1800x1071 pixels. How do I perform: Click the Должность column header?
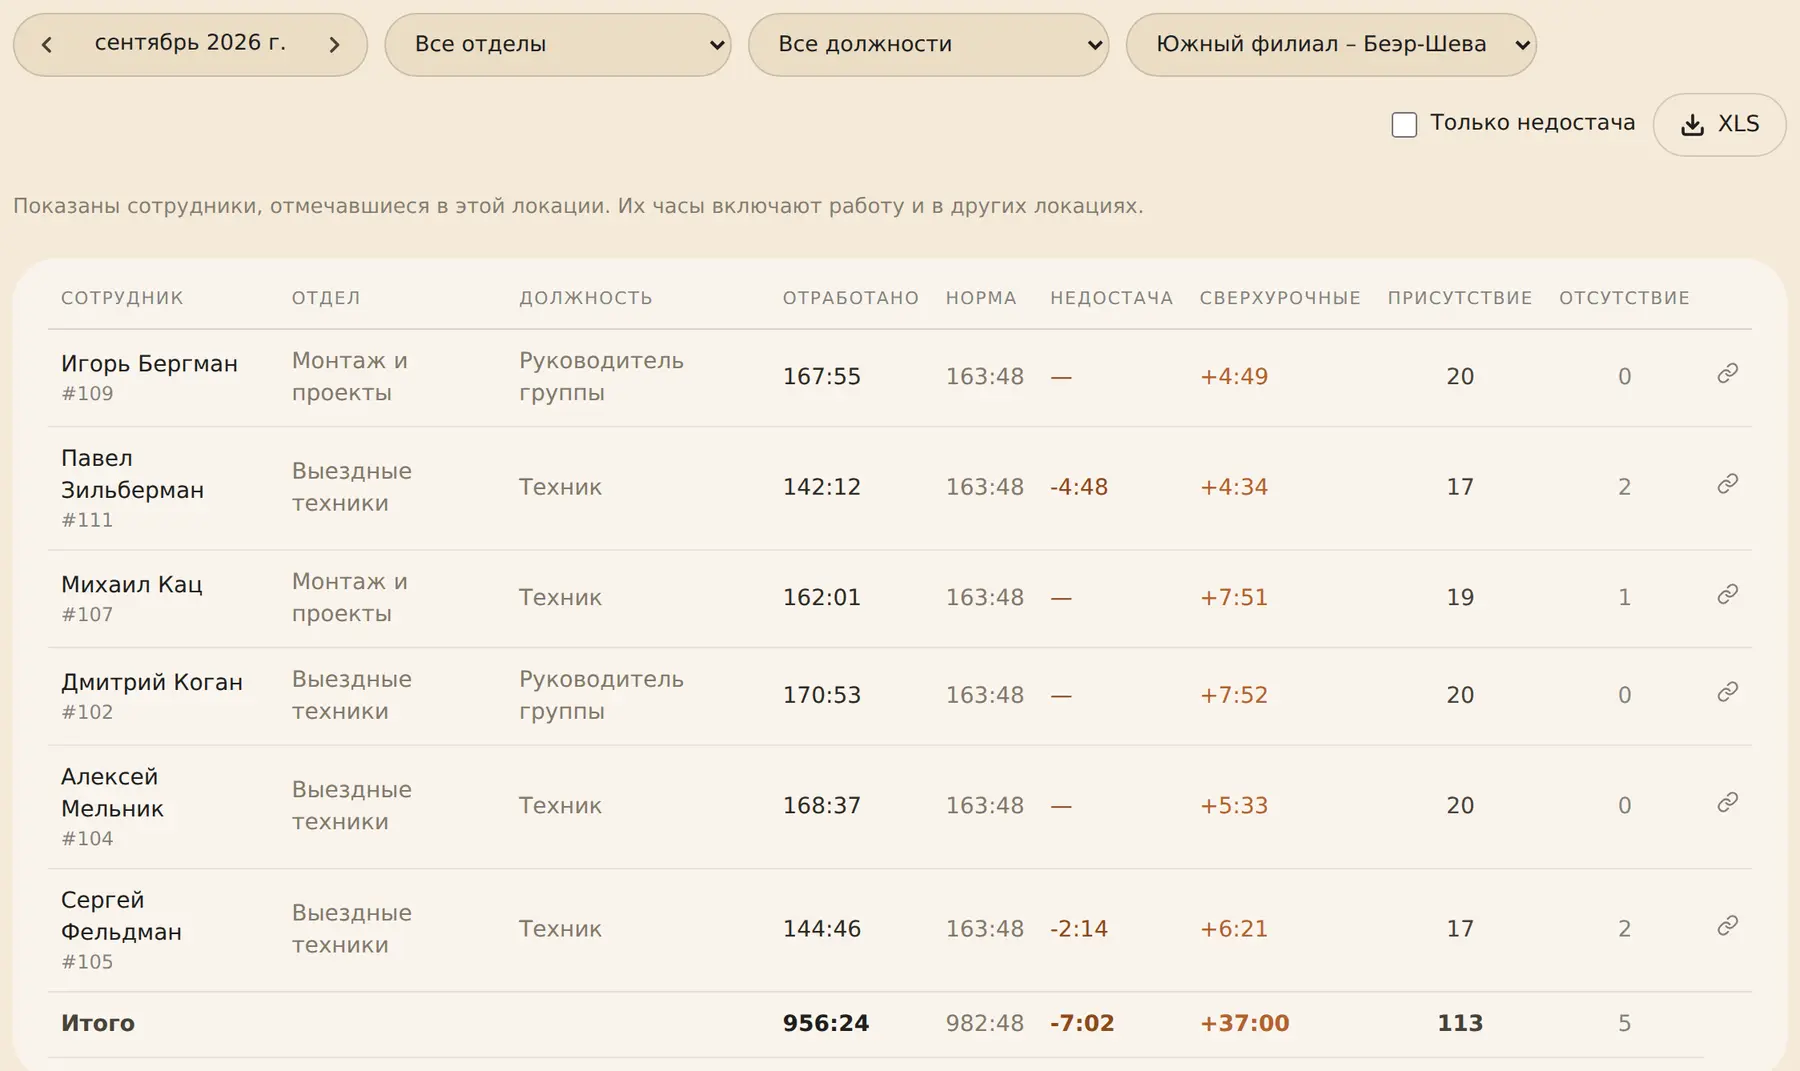click(585, 298)
